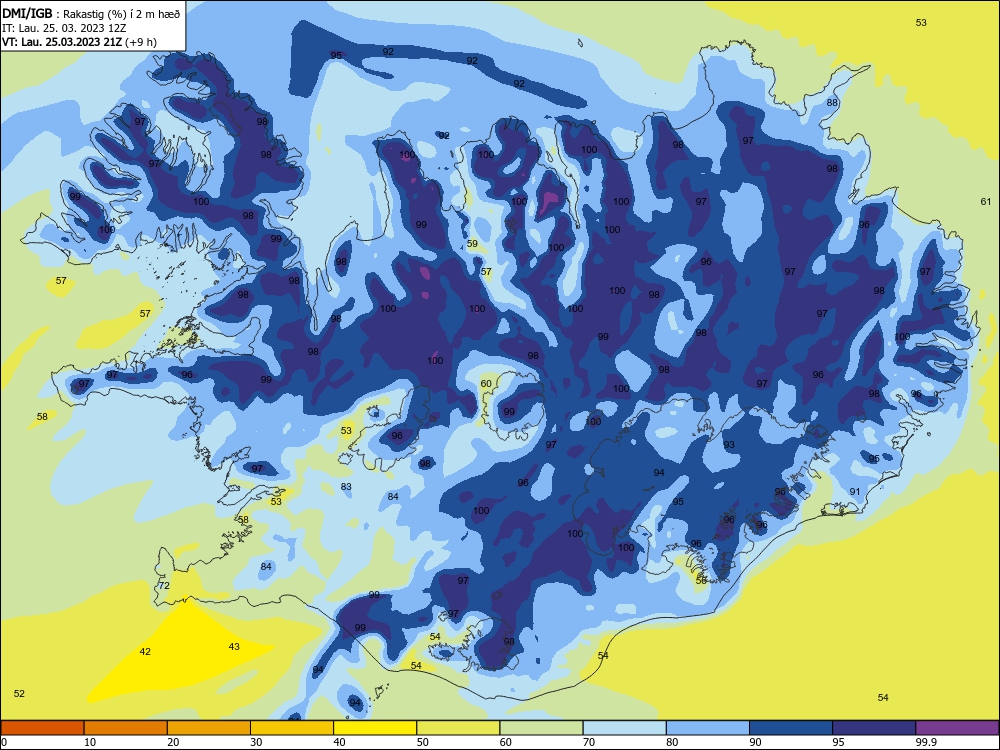Select the pale yellow 50–60 legend swatch

459,728
